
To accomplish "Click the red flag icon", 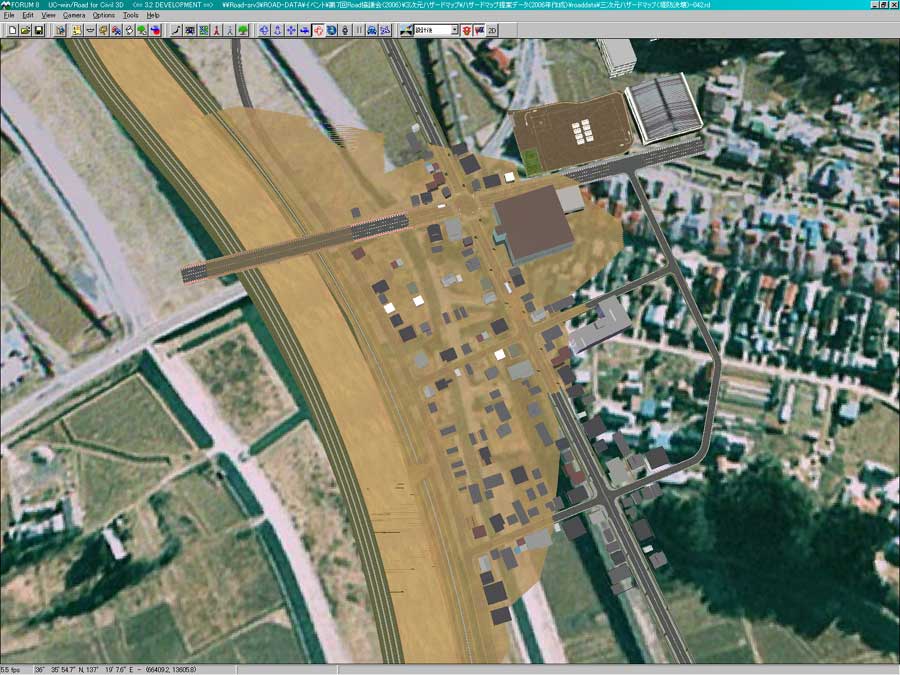I will [x=479, y=30].
